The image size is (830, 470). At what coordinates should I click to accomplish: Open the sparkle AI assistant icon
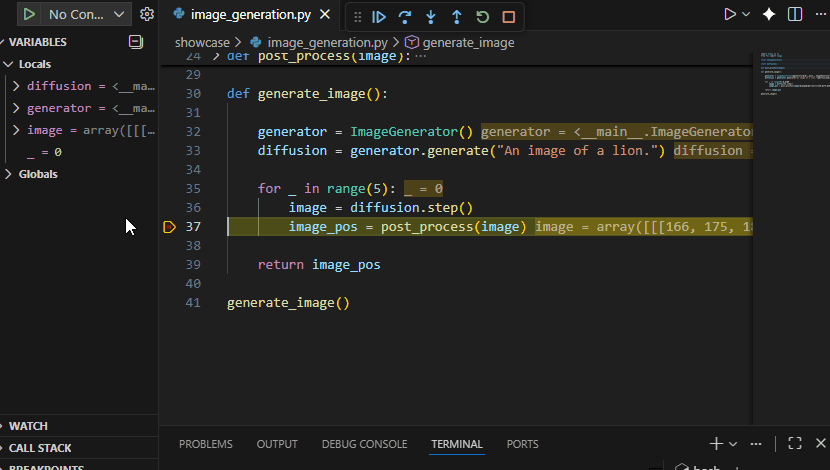[x=769, y=14]
